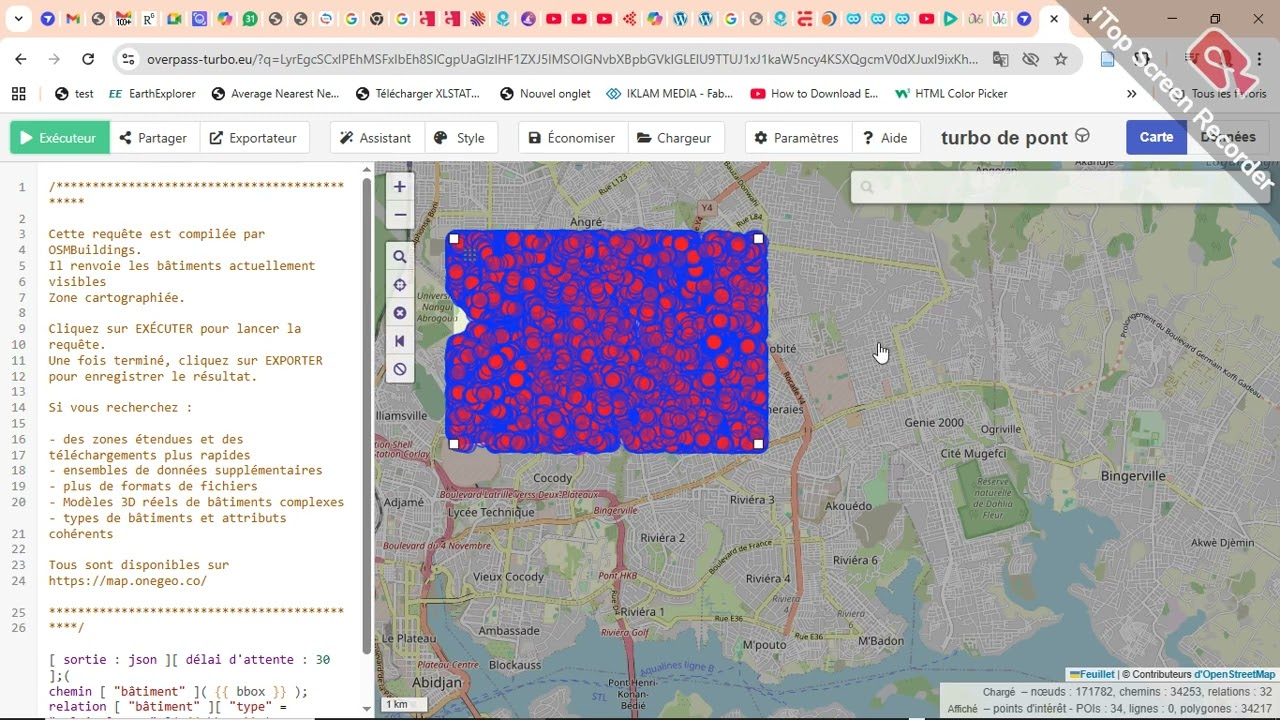
Task: Click the Abidjan label on the map
Action: point(437,683)
